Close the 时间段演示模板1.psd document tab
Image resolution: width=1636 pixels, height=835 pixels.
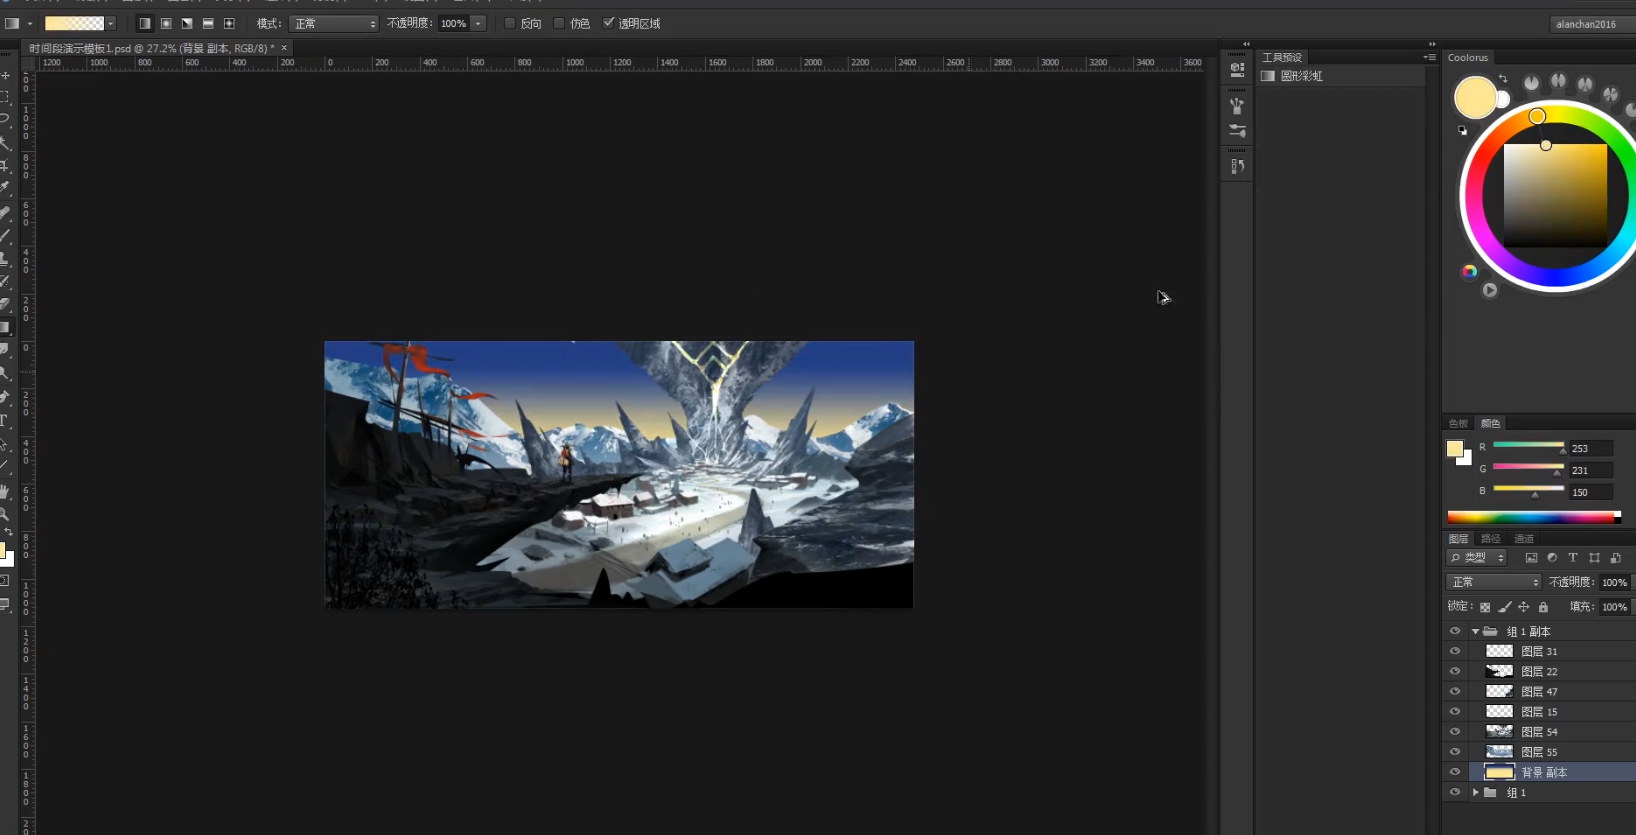point(284,48)
